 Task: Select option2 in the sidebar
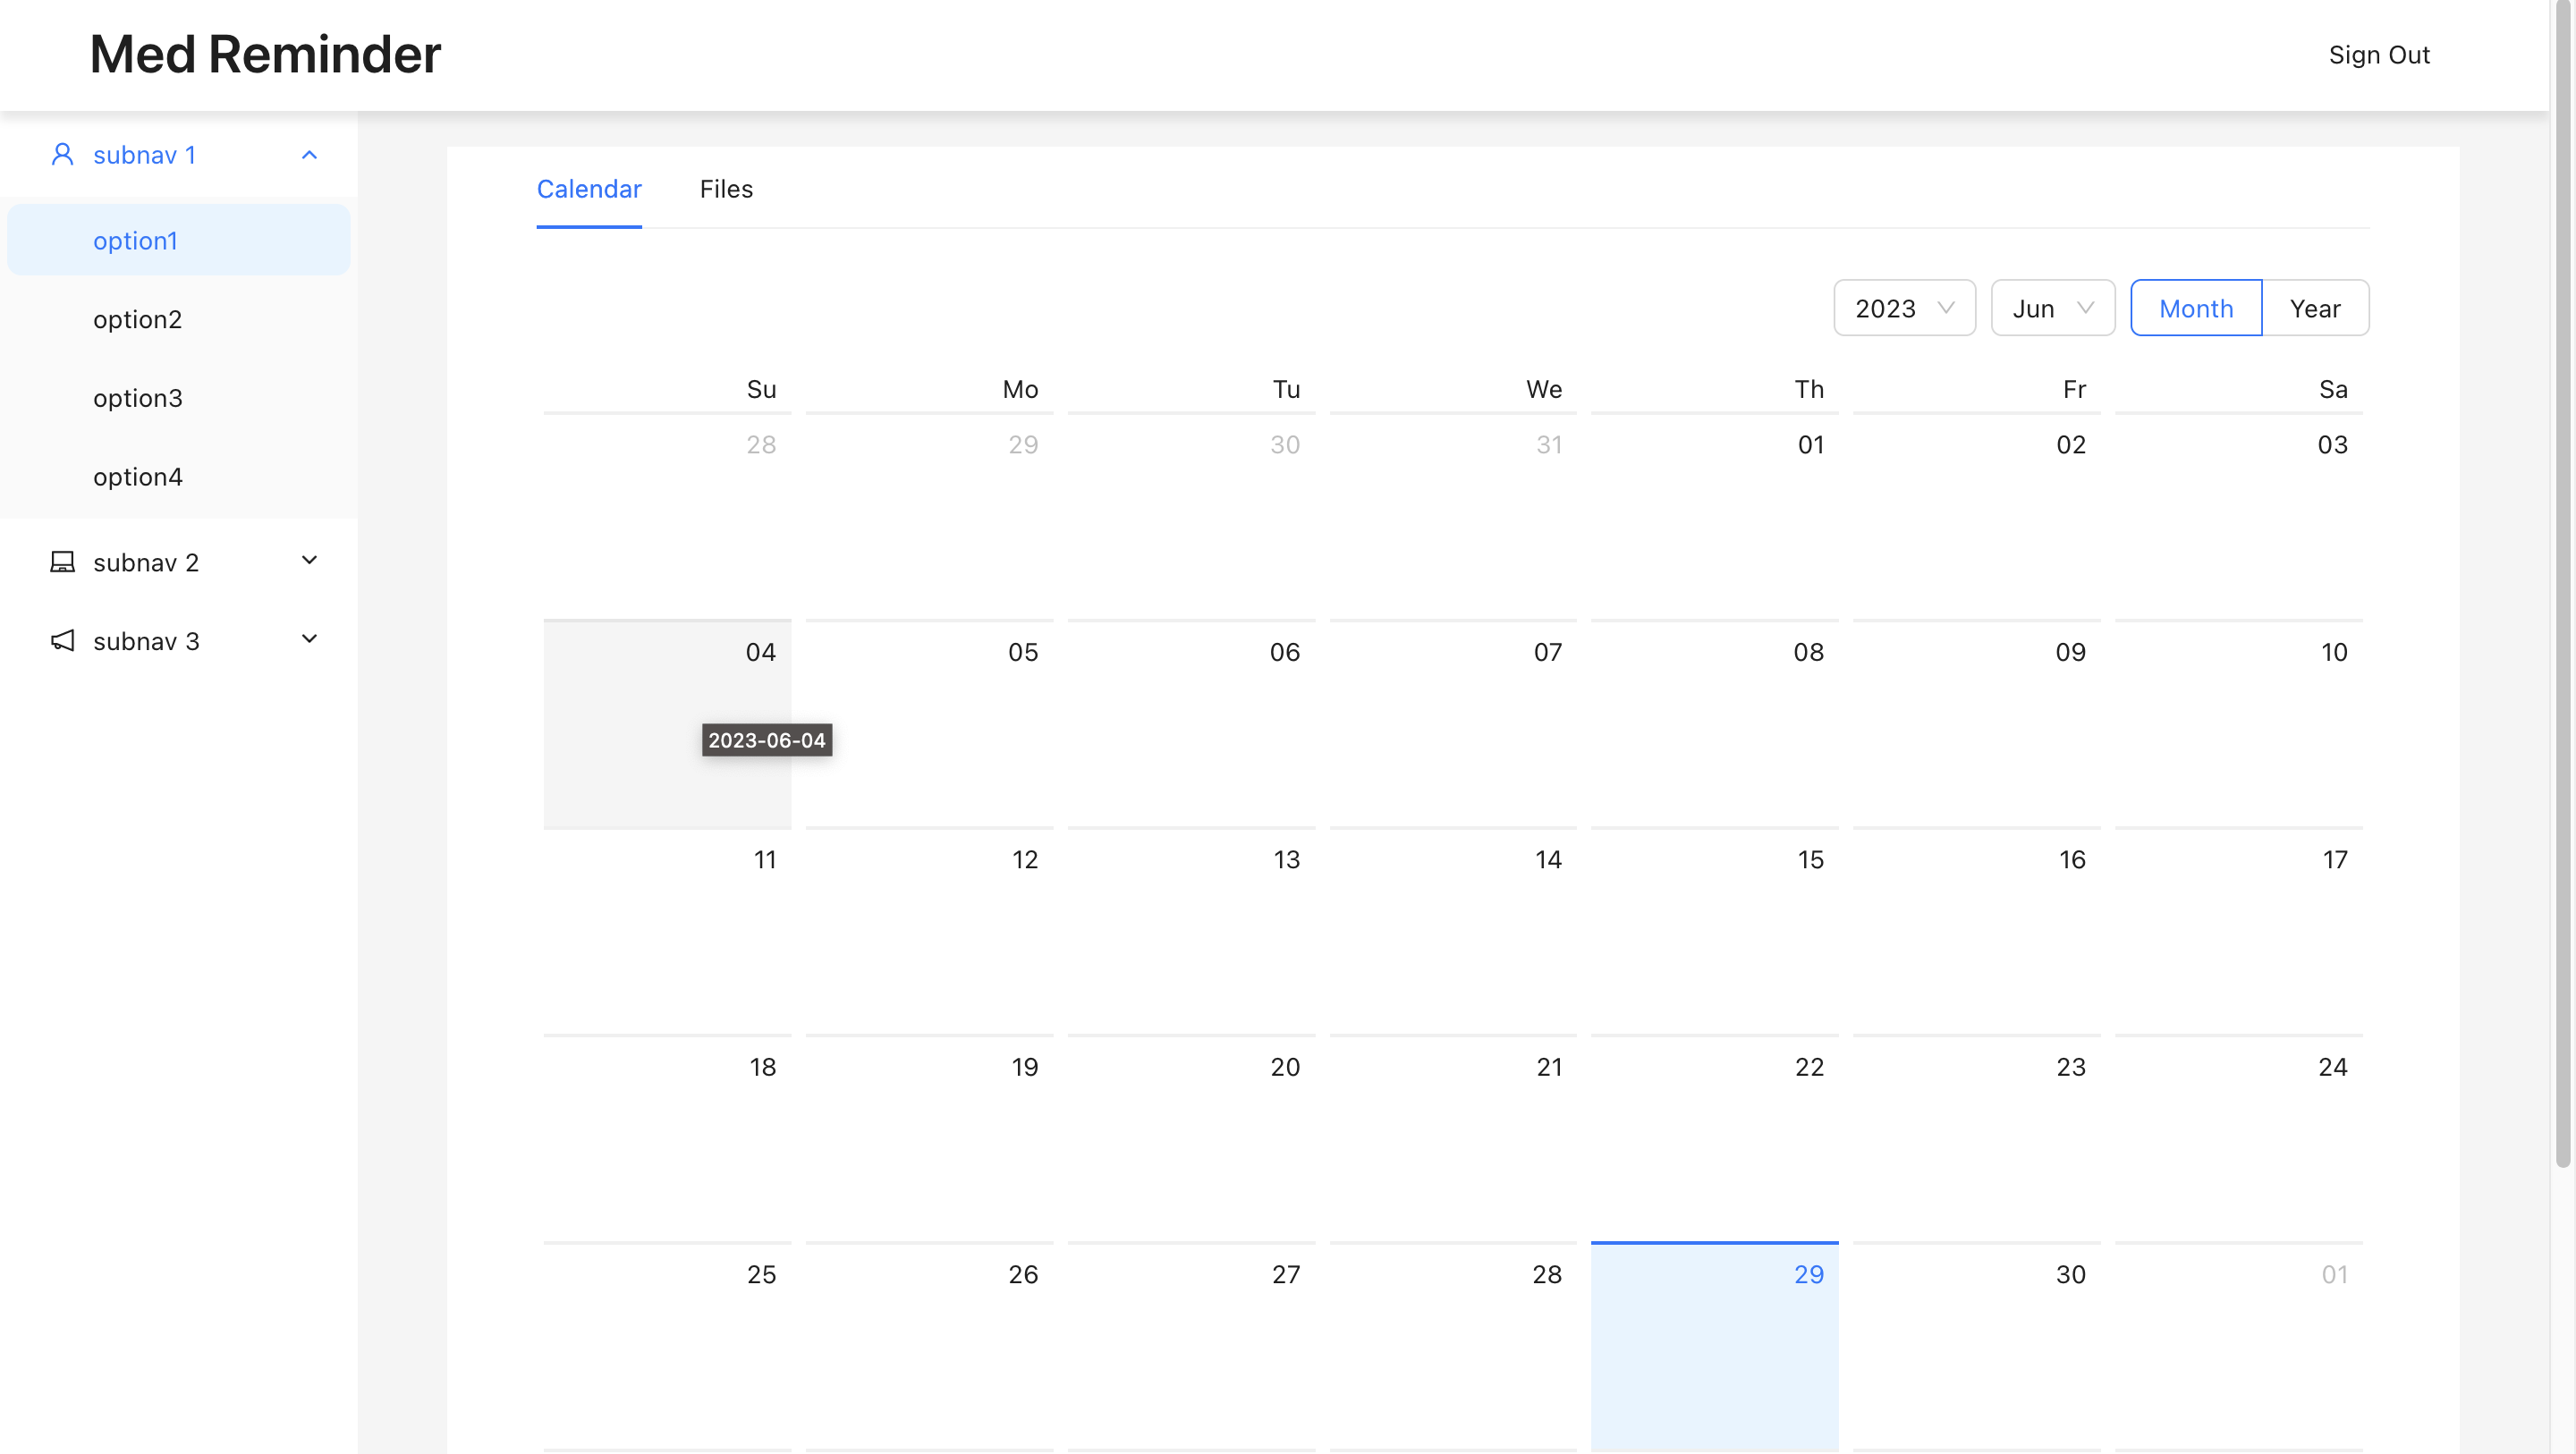pyautogui.click(x=138, y=320)
